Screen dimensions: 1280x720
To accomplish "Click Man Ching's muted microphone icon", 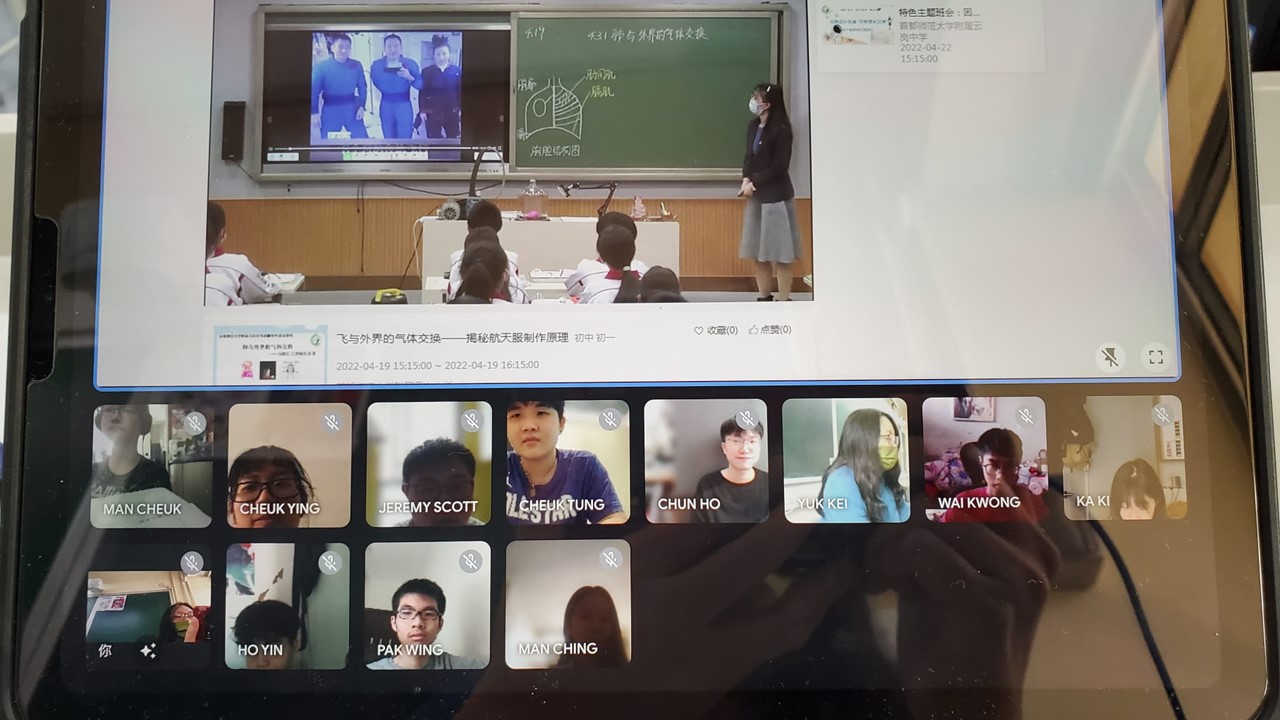I will click(610, 559).
